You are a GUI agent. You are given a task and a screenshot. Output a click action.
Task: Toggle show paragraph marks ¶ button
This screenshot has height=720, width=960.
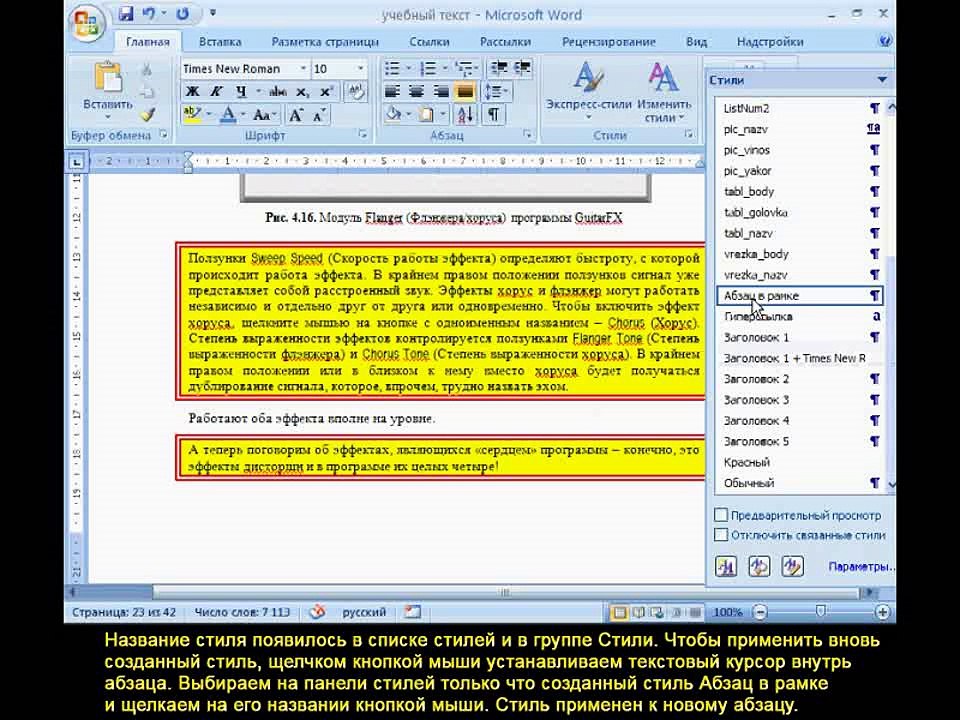pyautogui.click(x=493, y=114)
